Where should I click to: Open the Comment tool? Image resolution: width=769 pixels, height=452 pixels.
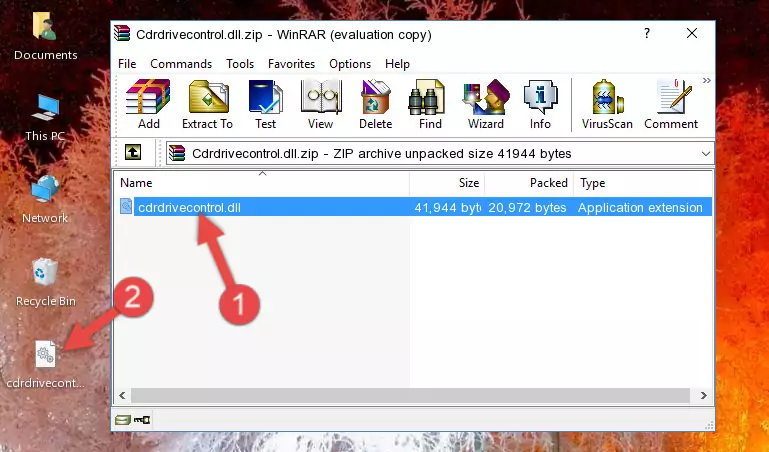671,104
